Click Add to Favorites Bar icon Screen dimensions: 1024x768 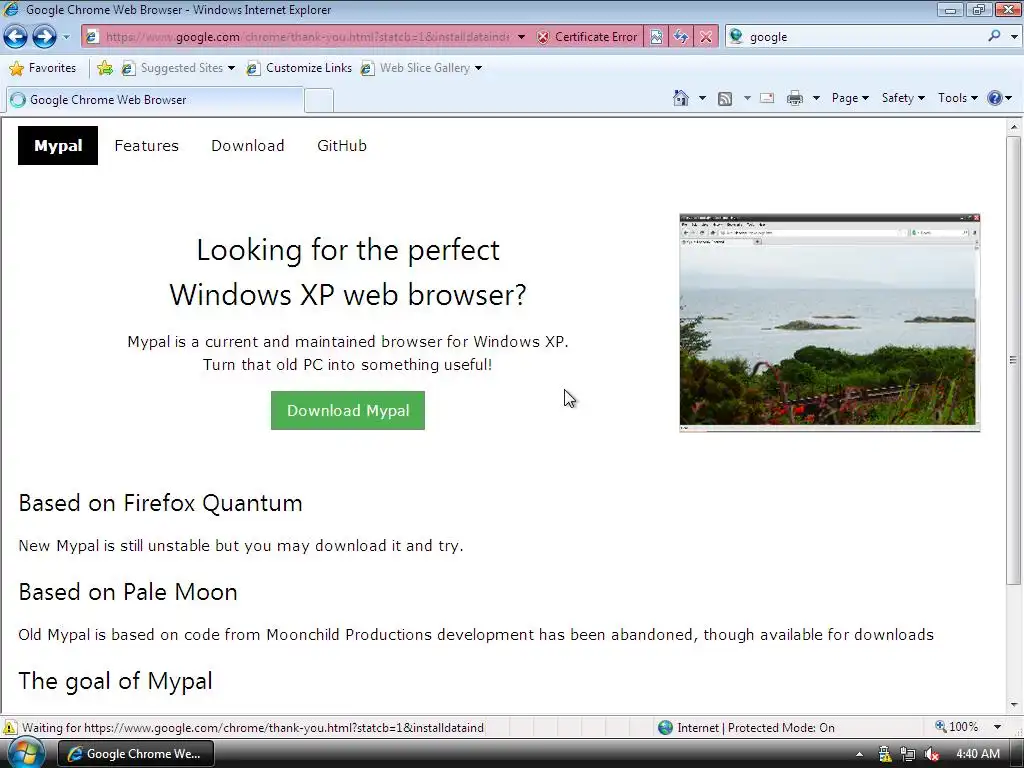pos(104,68)
